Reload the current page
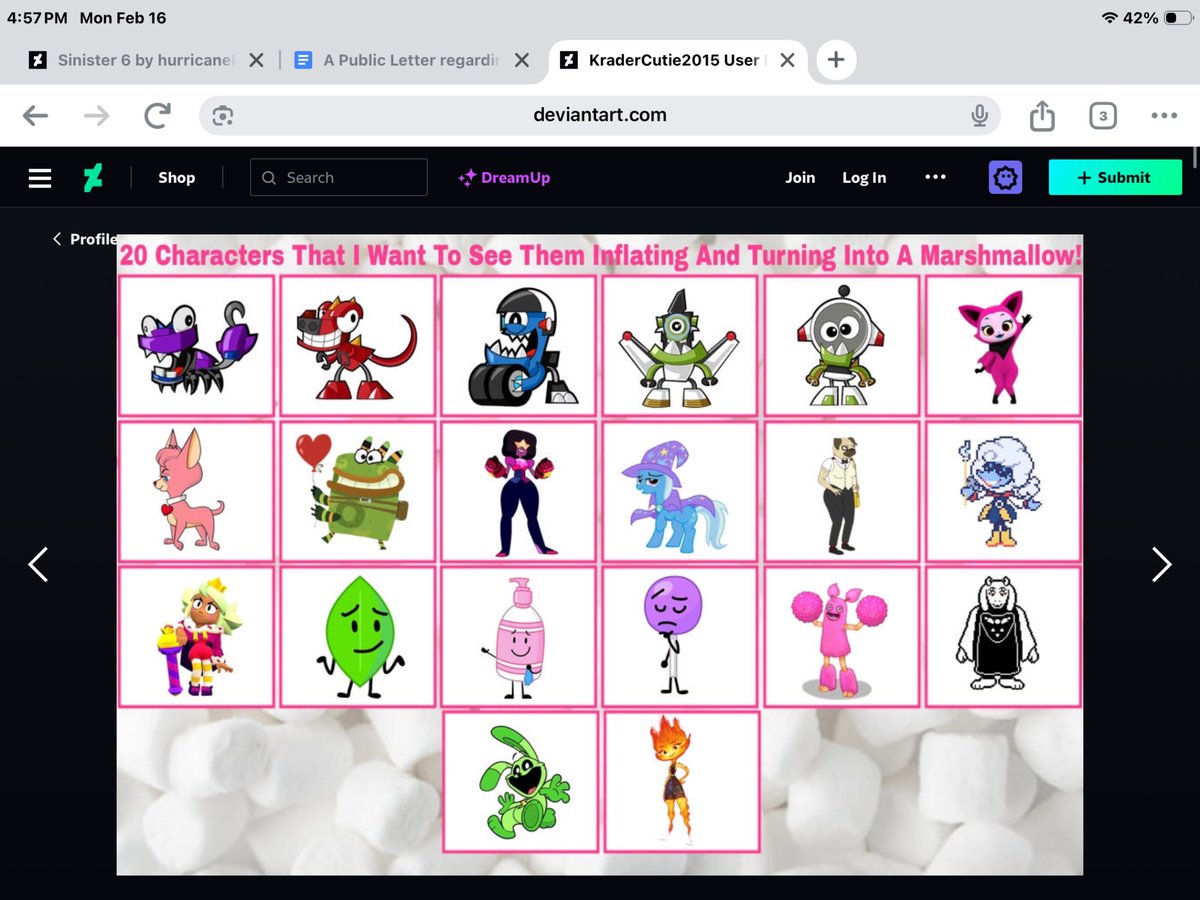This screenshot has width=1200, height=900. (157, 116)
